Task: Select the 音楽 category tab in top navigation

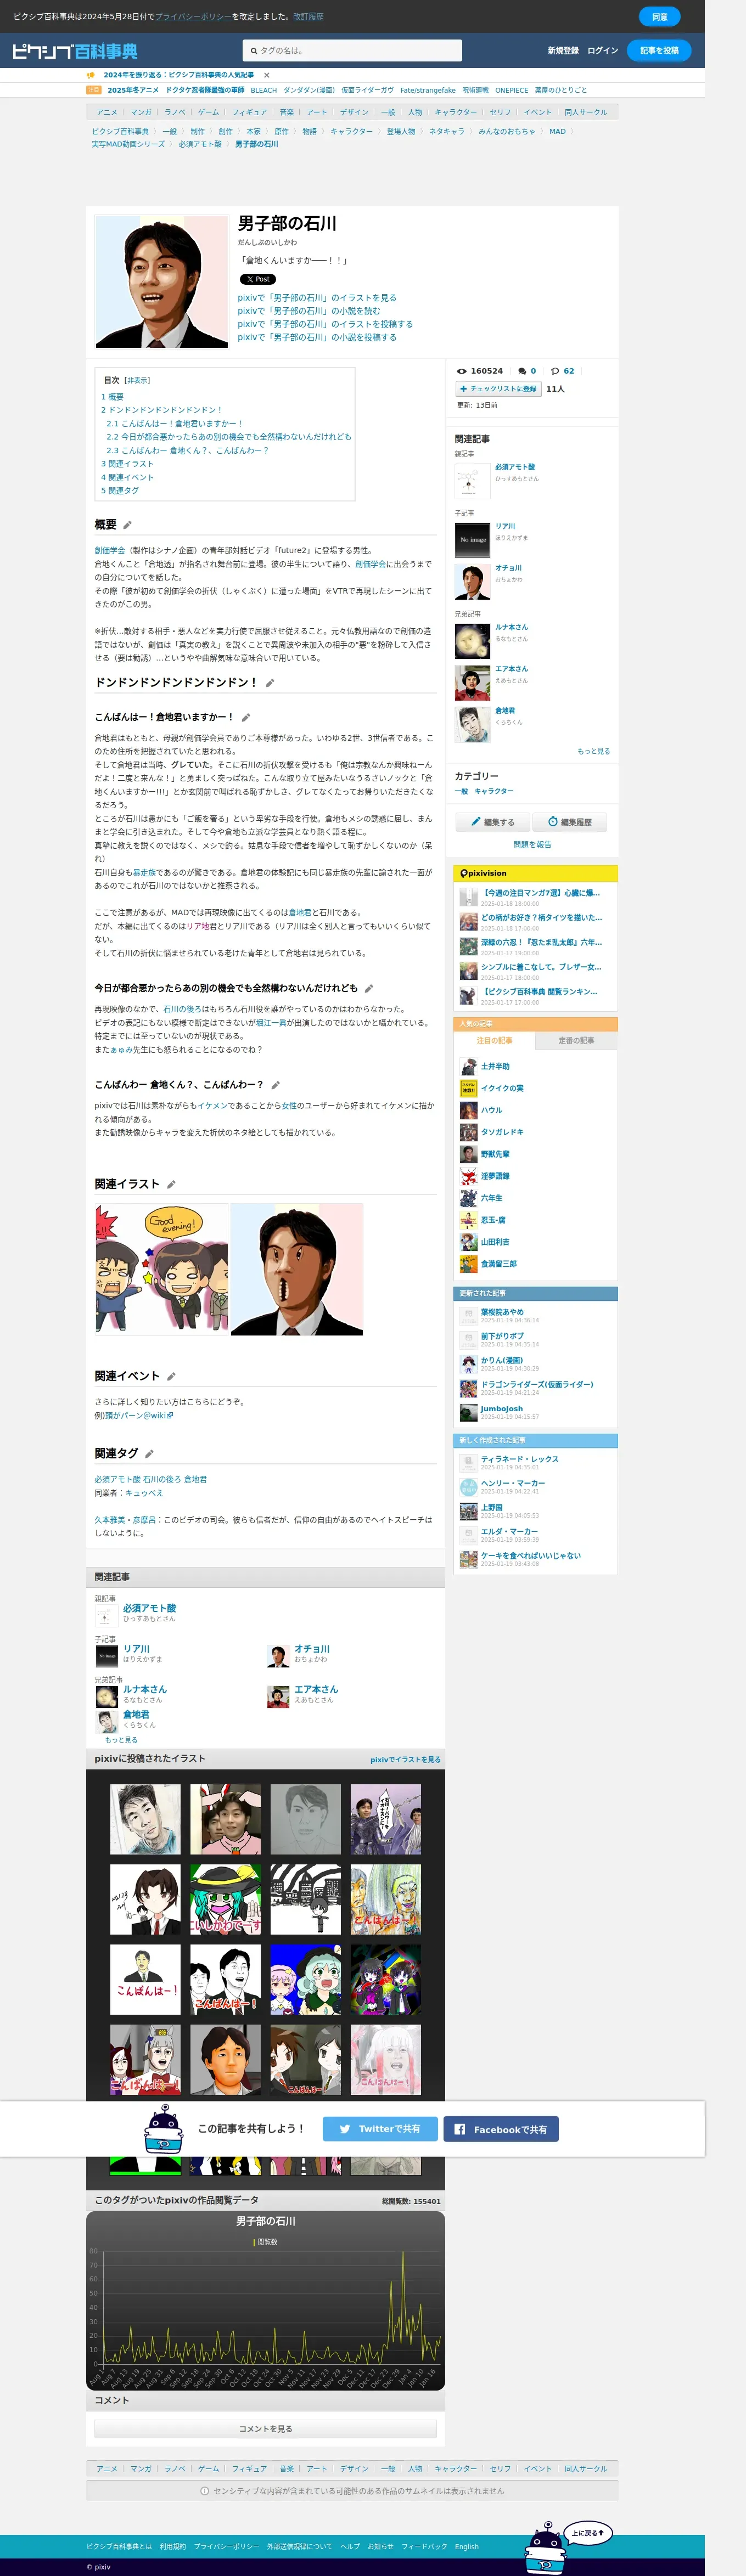Action: (287, 113)
